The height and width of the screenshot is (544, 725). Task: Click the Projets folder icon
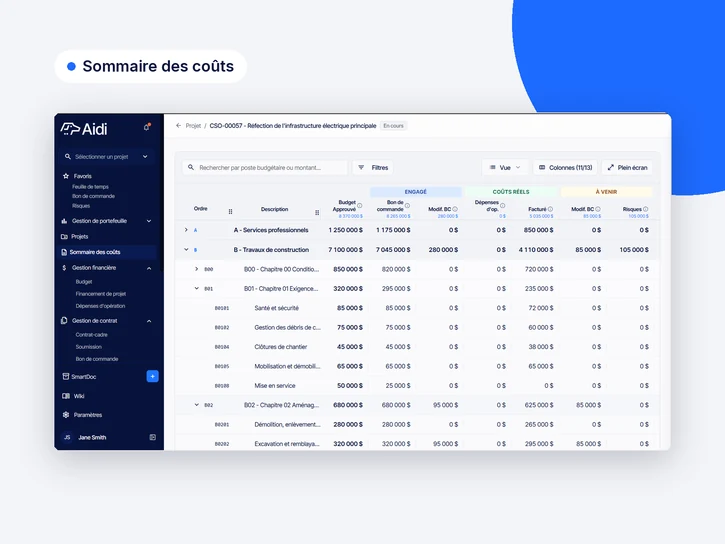pos(64,237)
